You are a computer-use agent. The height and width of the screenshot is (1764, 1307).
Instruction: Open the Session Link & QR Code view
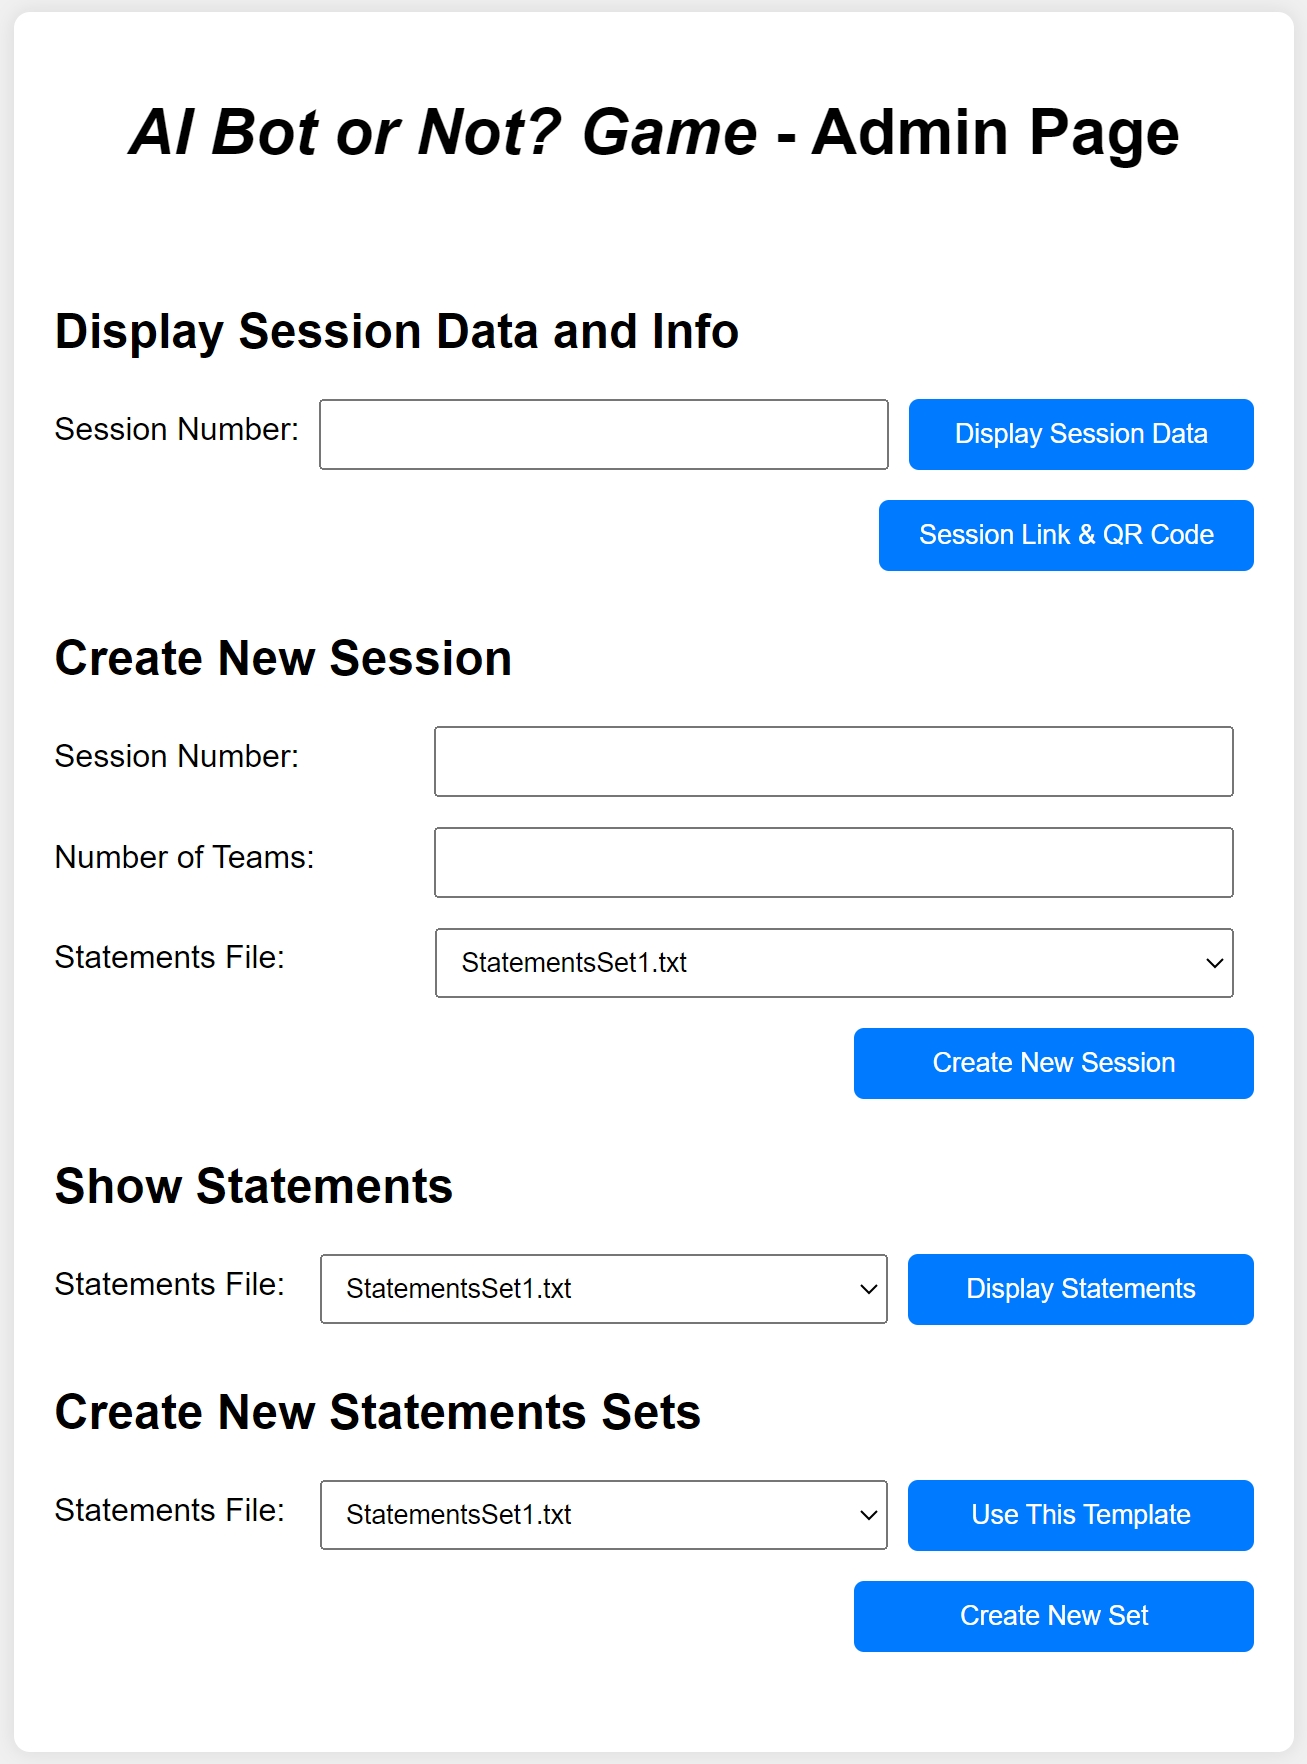(x=1065, y=535)
